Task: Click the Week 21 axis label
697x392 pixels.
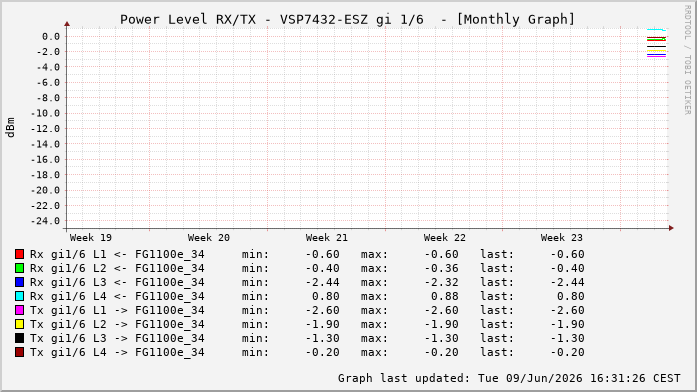Action: 326,238
